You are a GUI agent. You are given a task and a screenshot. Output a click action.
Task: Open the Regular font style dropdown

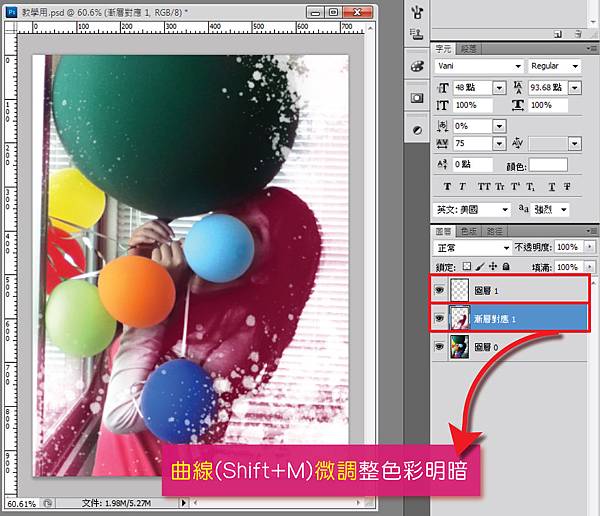pyautogui.click(x=575, y=66)
